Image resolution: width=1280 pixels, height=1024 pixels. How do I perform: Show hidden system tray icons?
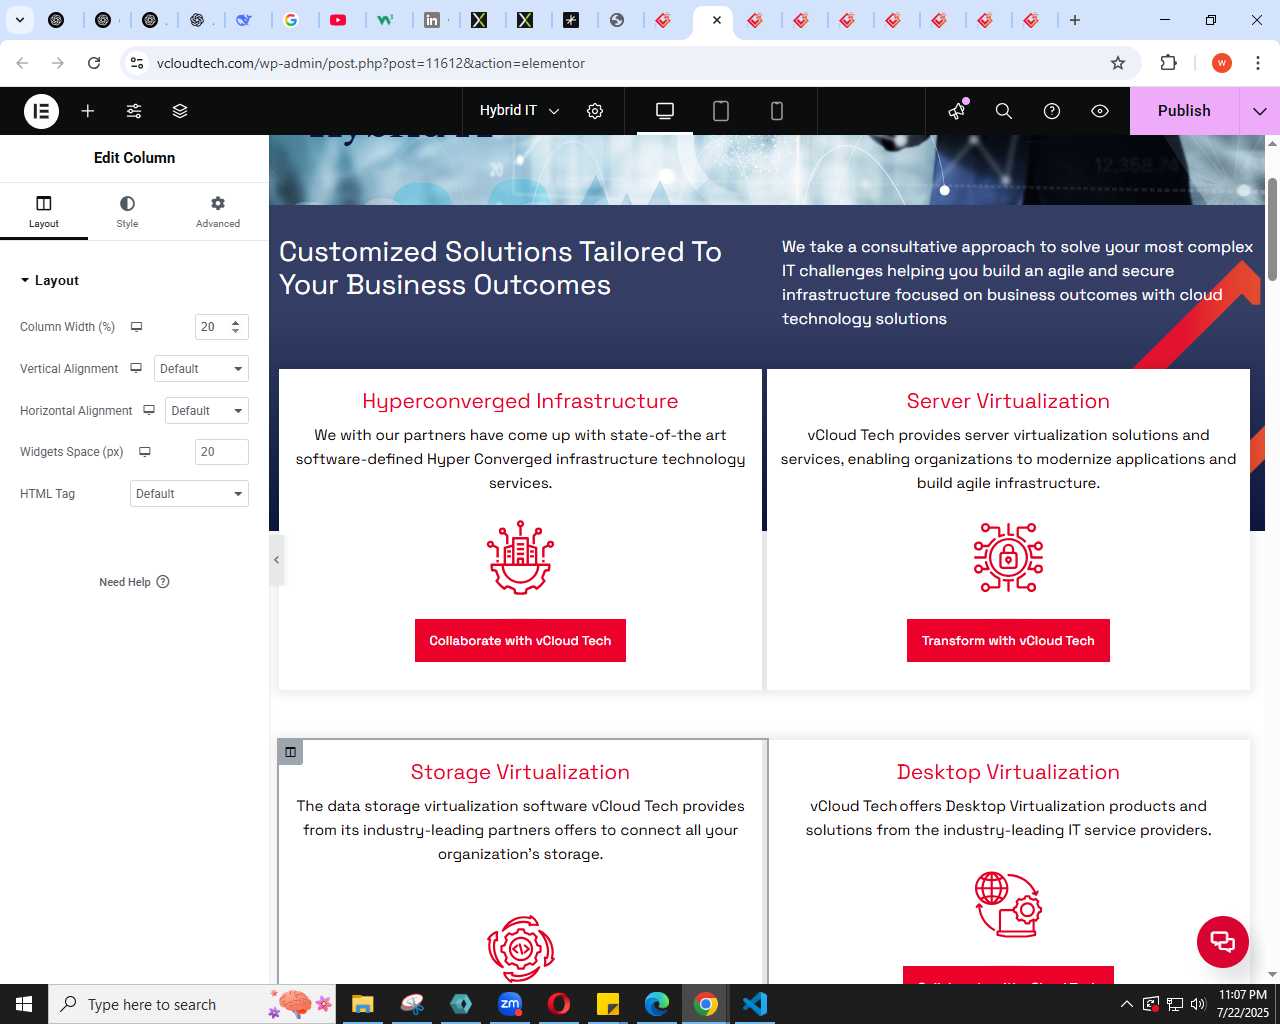(1127, 1004)
